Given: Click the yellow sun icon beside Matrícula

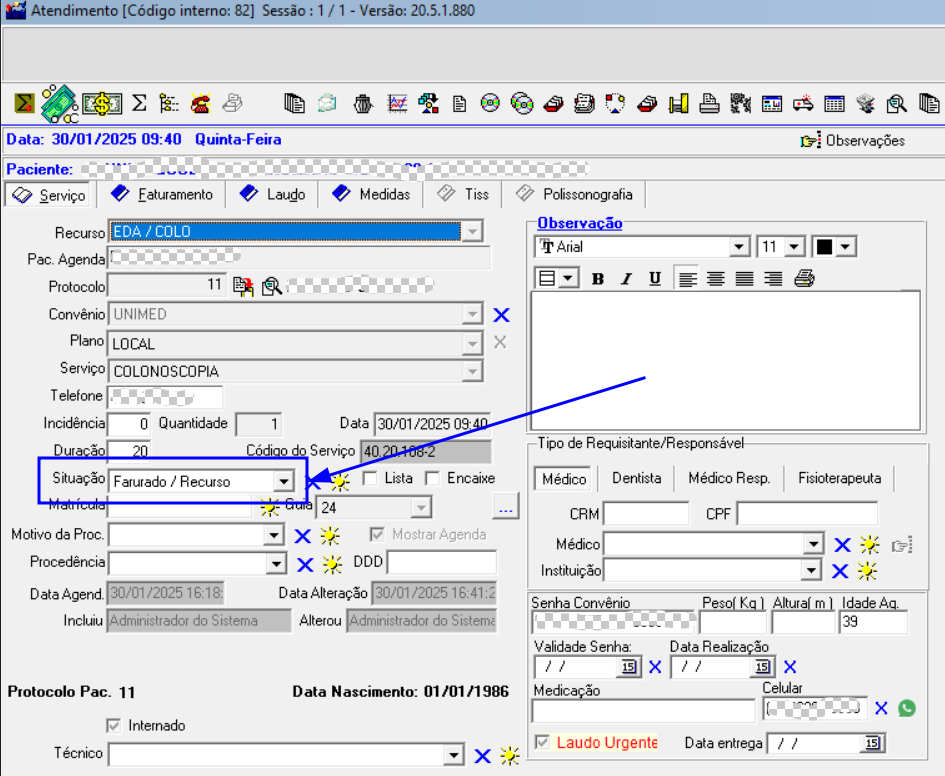Looking at the screenshot, I should [x=269, y=508].
